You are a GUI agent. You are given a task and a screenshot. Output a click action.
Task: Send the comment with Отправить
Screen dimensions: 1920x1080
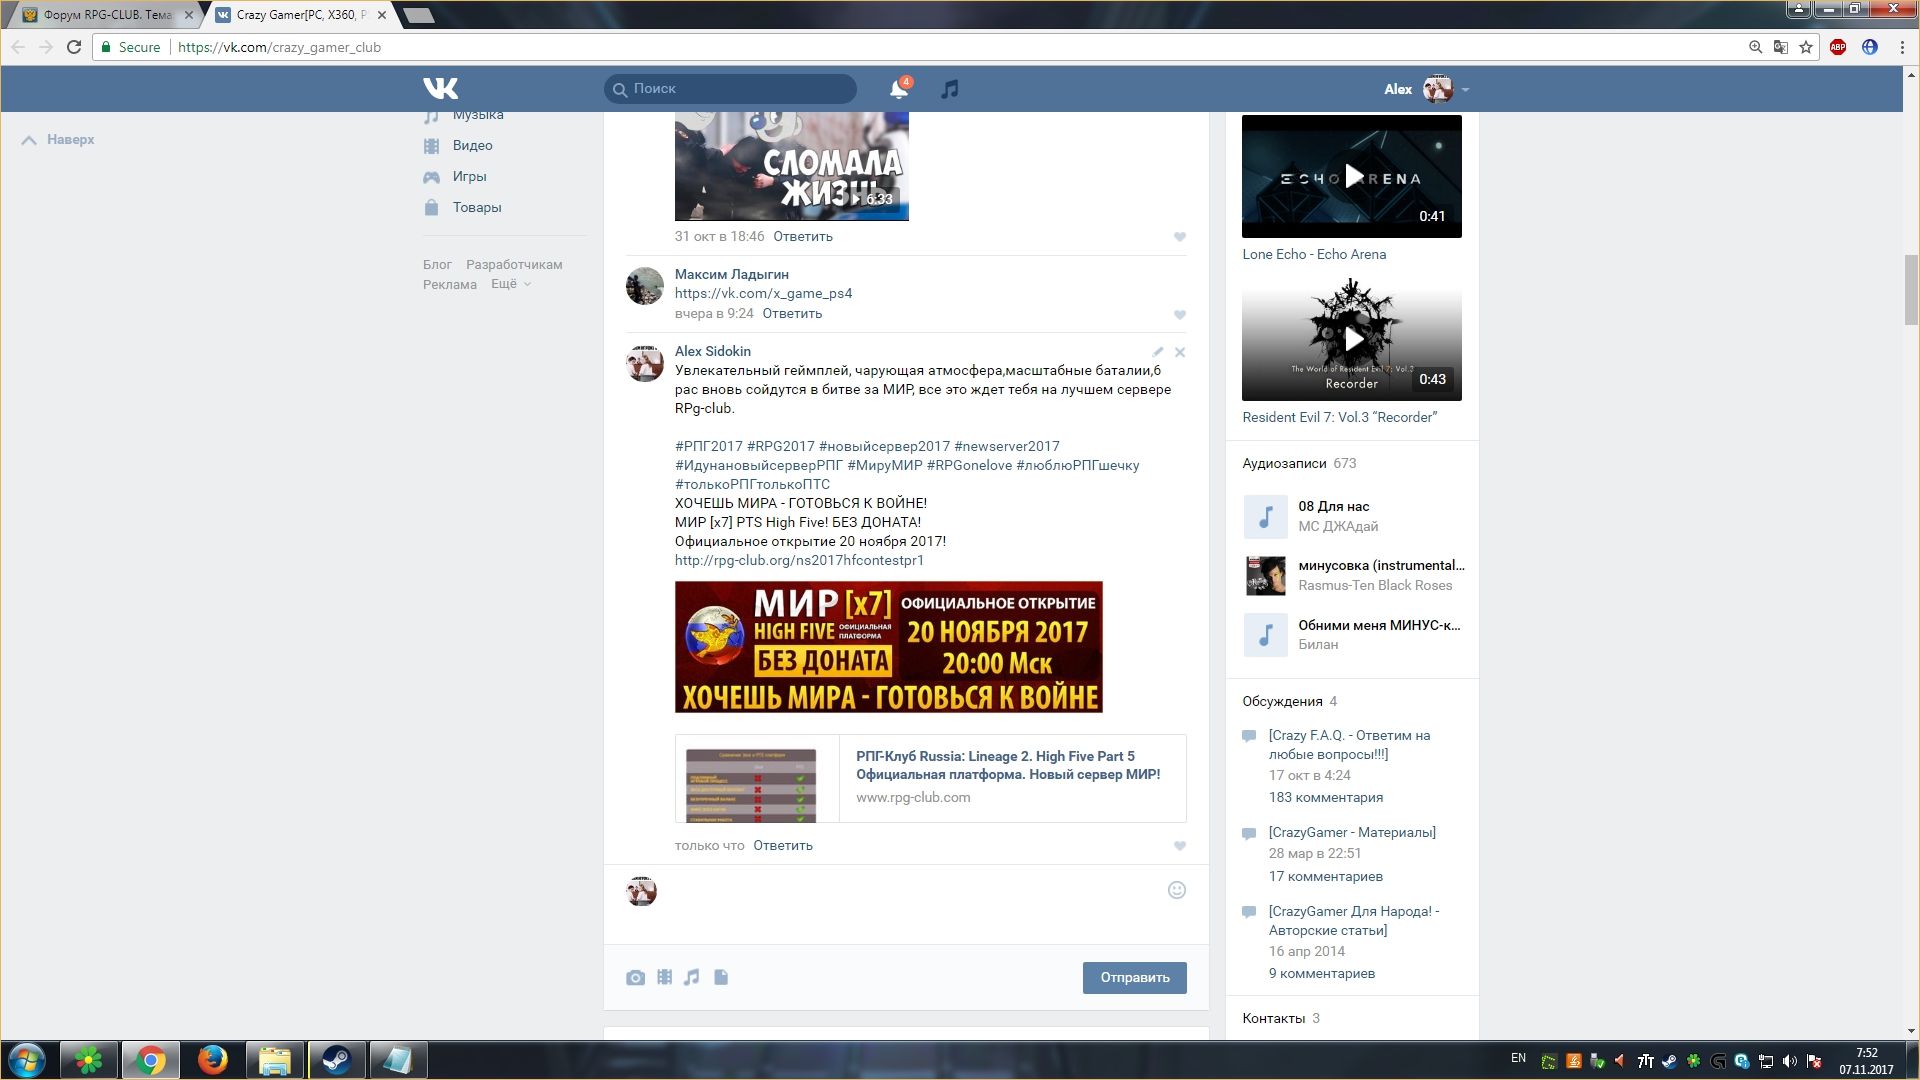point(1134,978)
